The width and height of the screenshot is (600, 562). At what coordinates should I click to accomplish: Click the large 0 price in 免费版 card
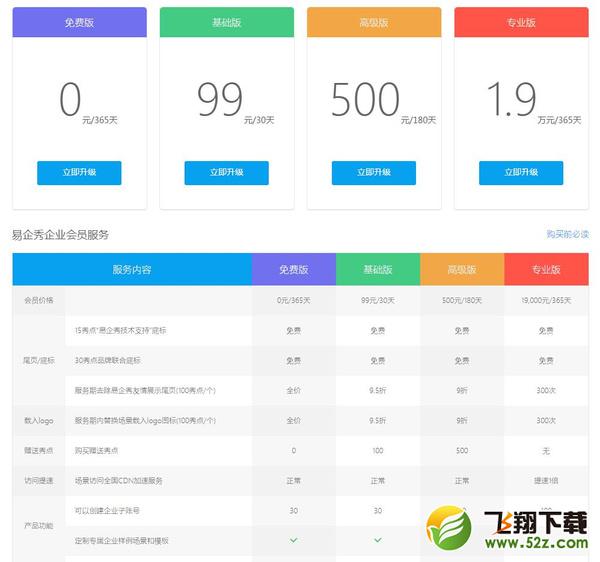pos(70,99)
